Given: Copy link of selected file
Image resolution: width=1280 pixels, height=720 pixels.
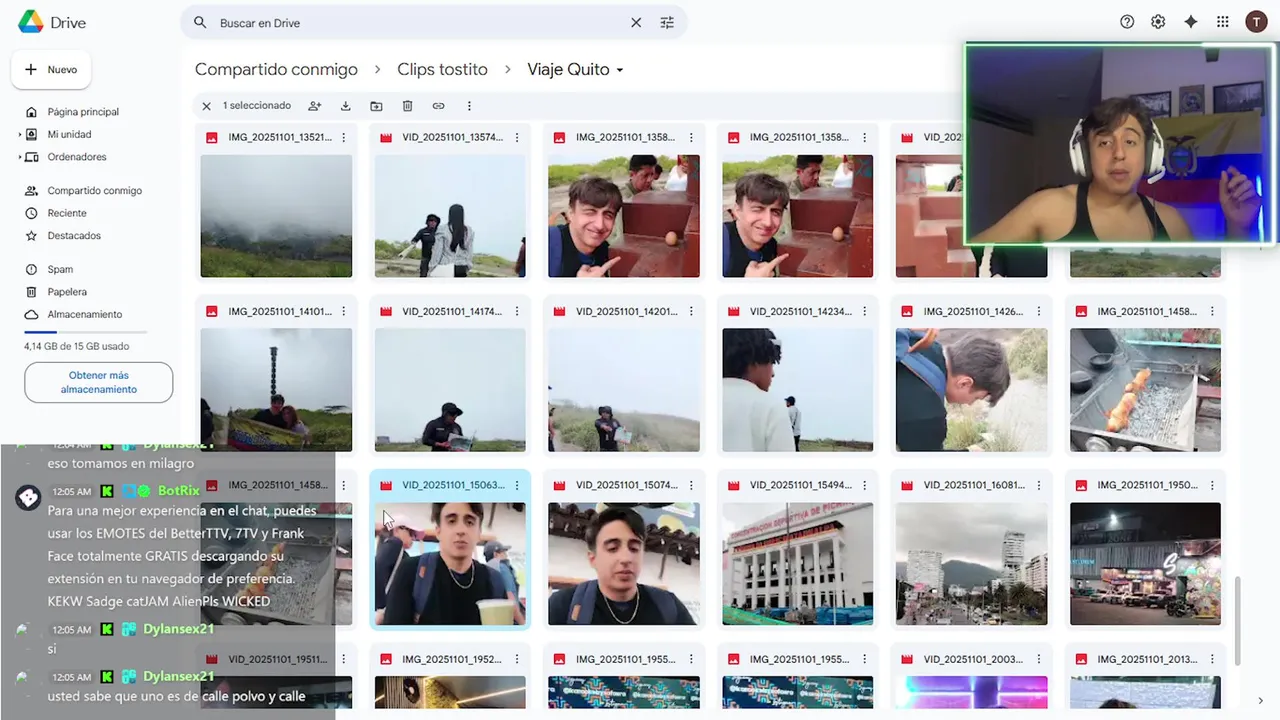Looking at the screenshot, I should coord(438,106).
